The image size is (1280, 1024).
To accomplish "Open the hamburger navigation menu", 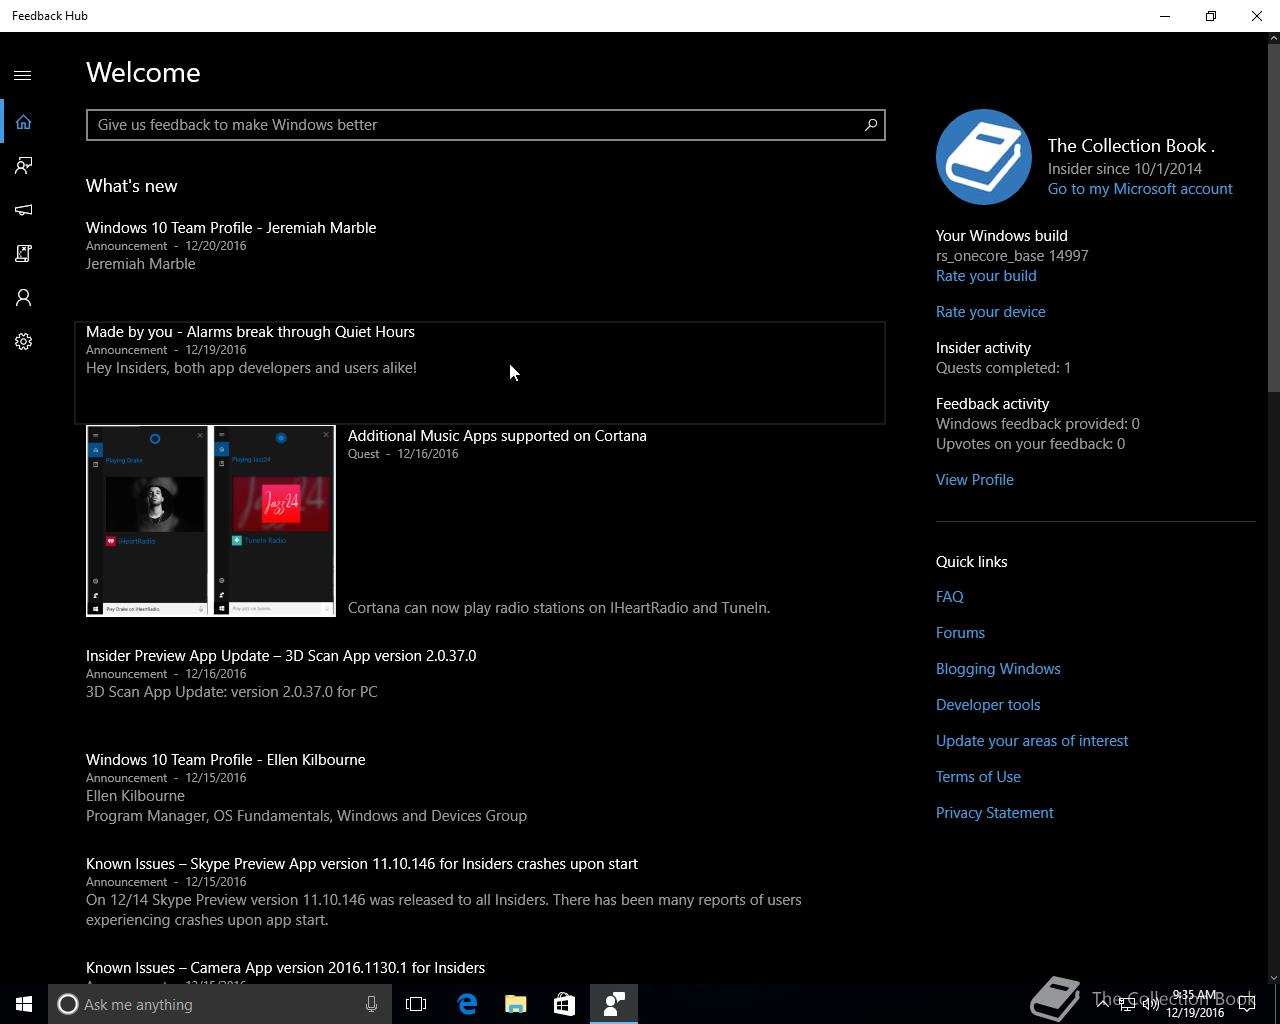I will point(23,75).
